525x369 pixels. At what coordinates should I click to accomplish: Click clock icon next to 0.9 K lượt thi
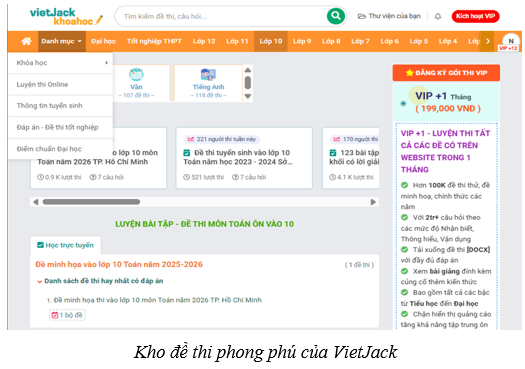click(41, 177)
